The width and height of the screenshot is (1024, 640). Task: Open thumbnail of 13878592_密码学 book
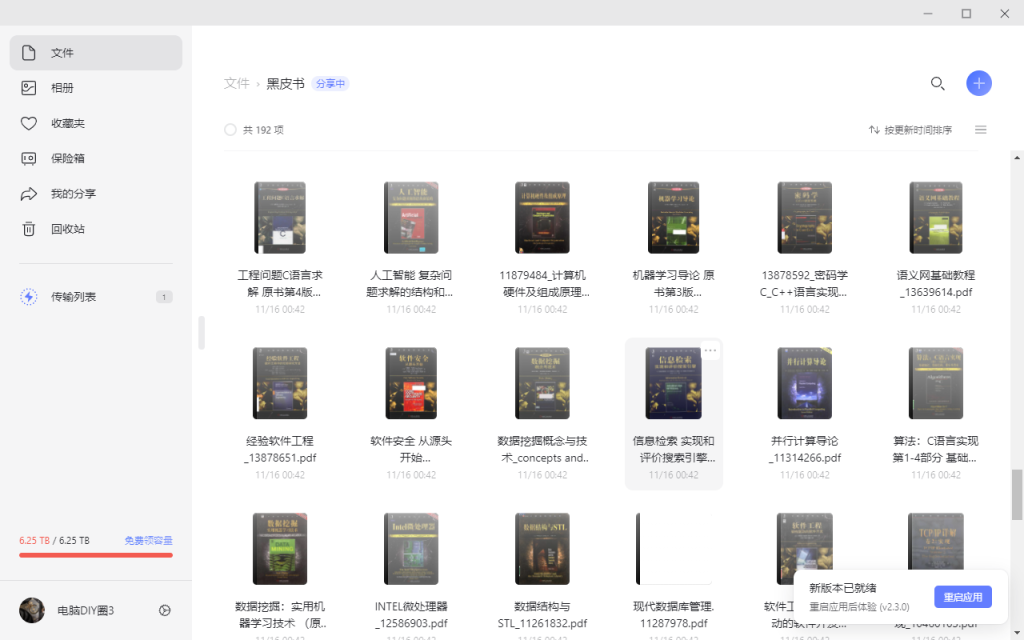(805, 217)
